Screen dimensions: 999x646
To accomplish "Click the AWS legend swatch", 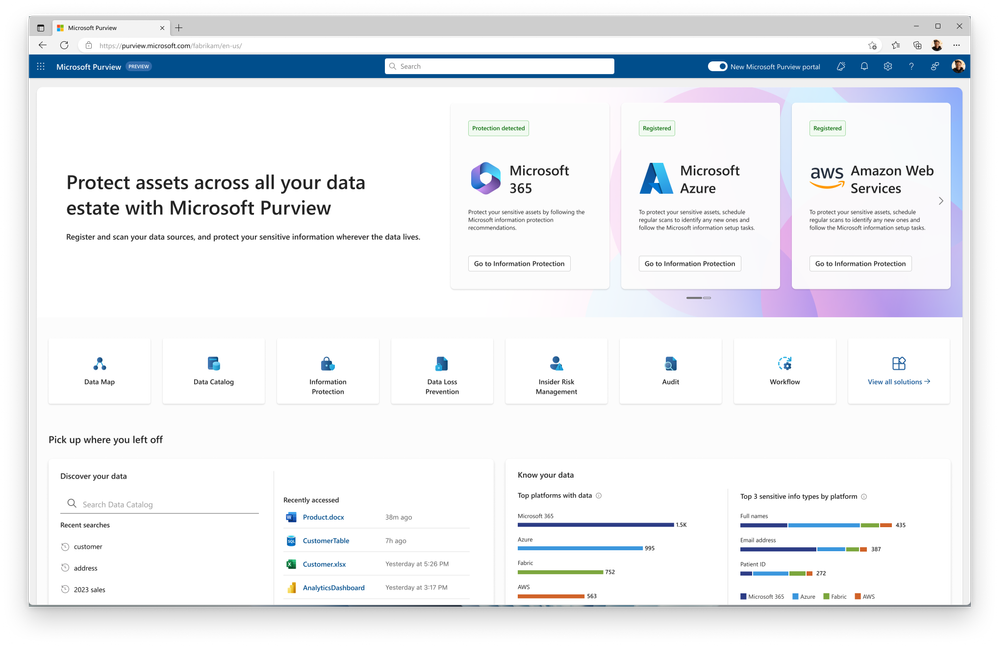I will (858, 597).
